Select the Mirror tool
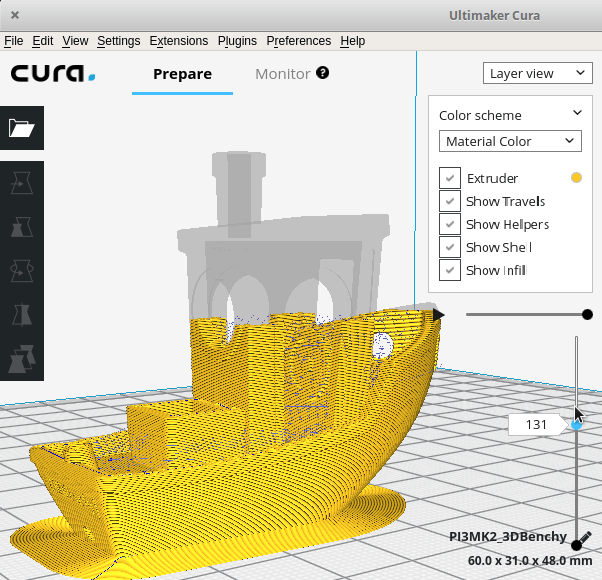This screenshot has height=580, width=602. point(21,314)
